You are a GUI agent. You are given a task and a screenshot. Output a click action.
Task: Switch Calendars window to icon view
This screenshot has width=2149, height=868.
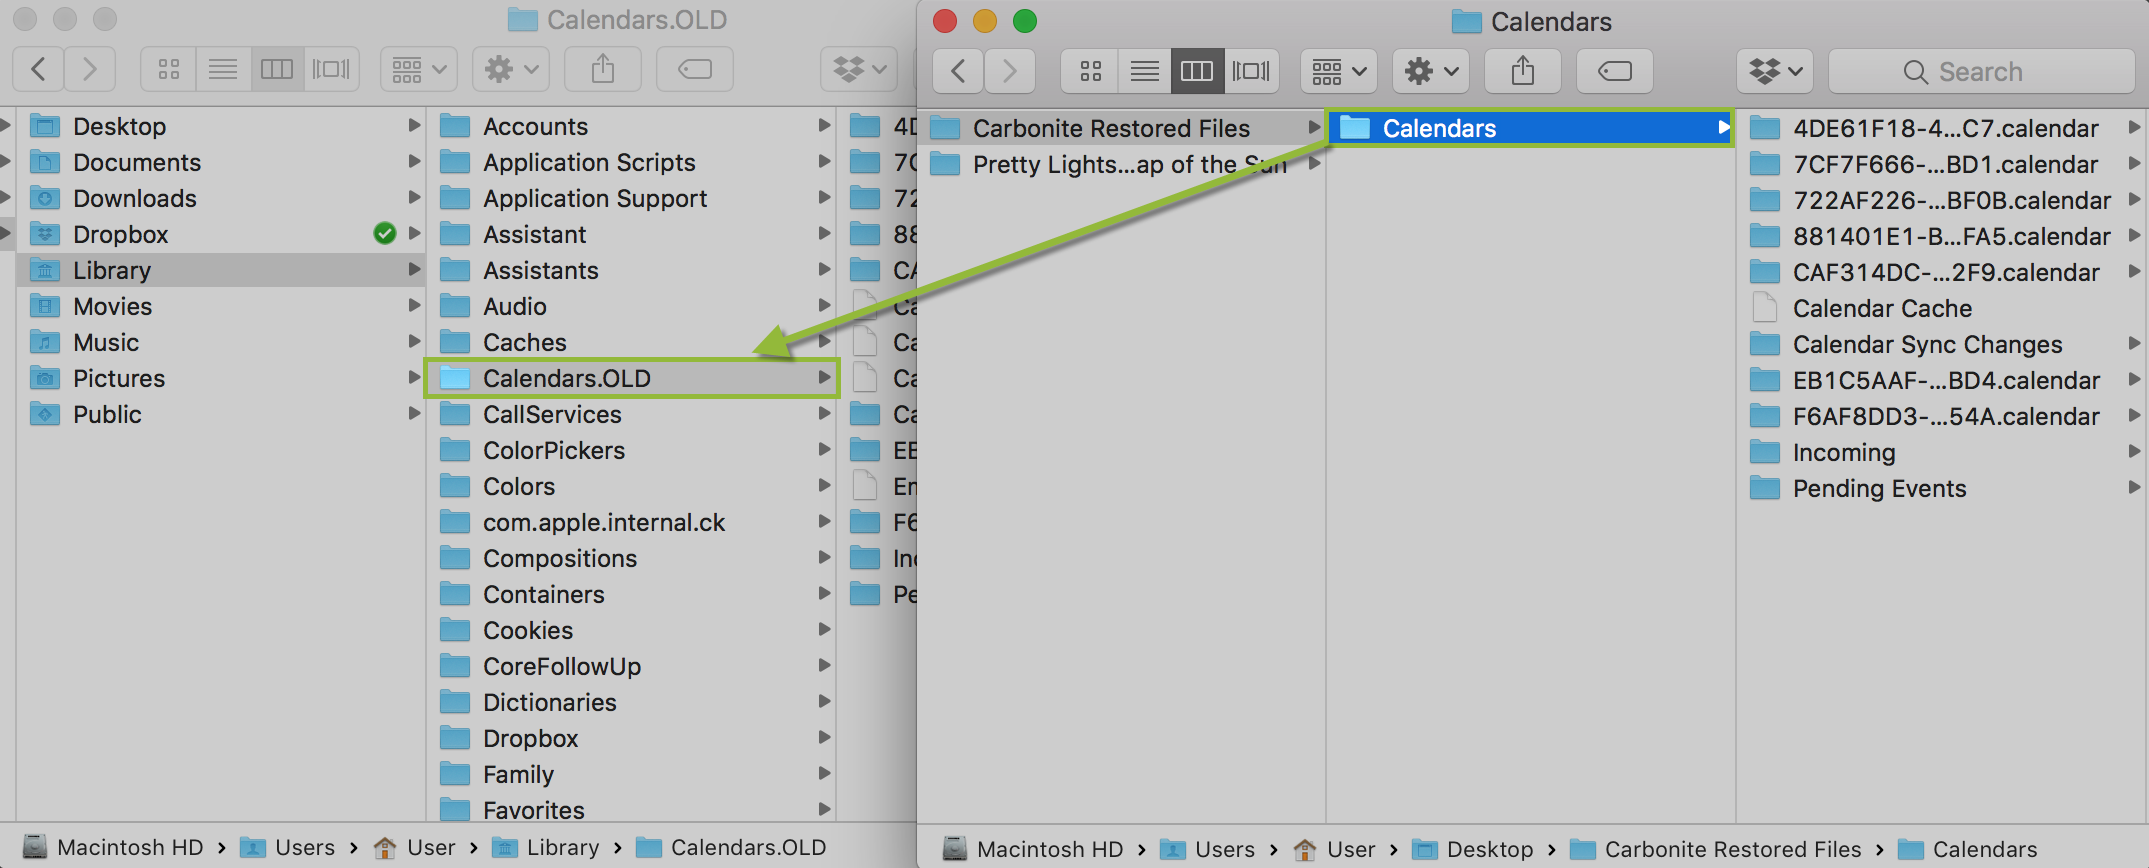point(1090,71)
